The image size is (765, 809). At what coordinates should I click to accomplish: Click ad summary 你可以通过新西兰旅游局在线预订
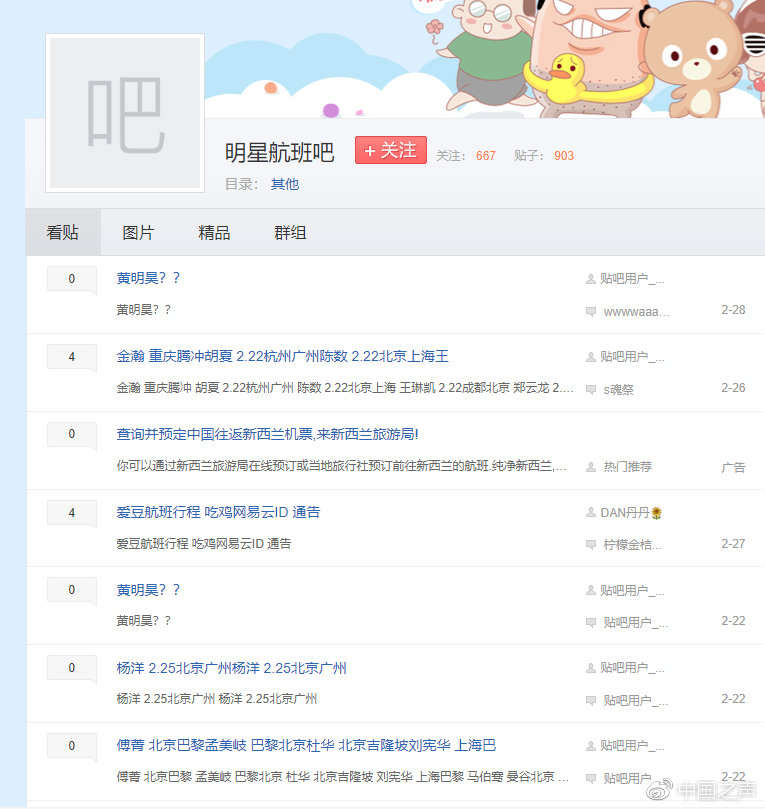[341, 466]
